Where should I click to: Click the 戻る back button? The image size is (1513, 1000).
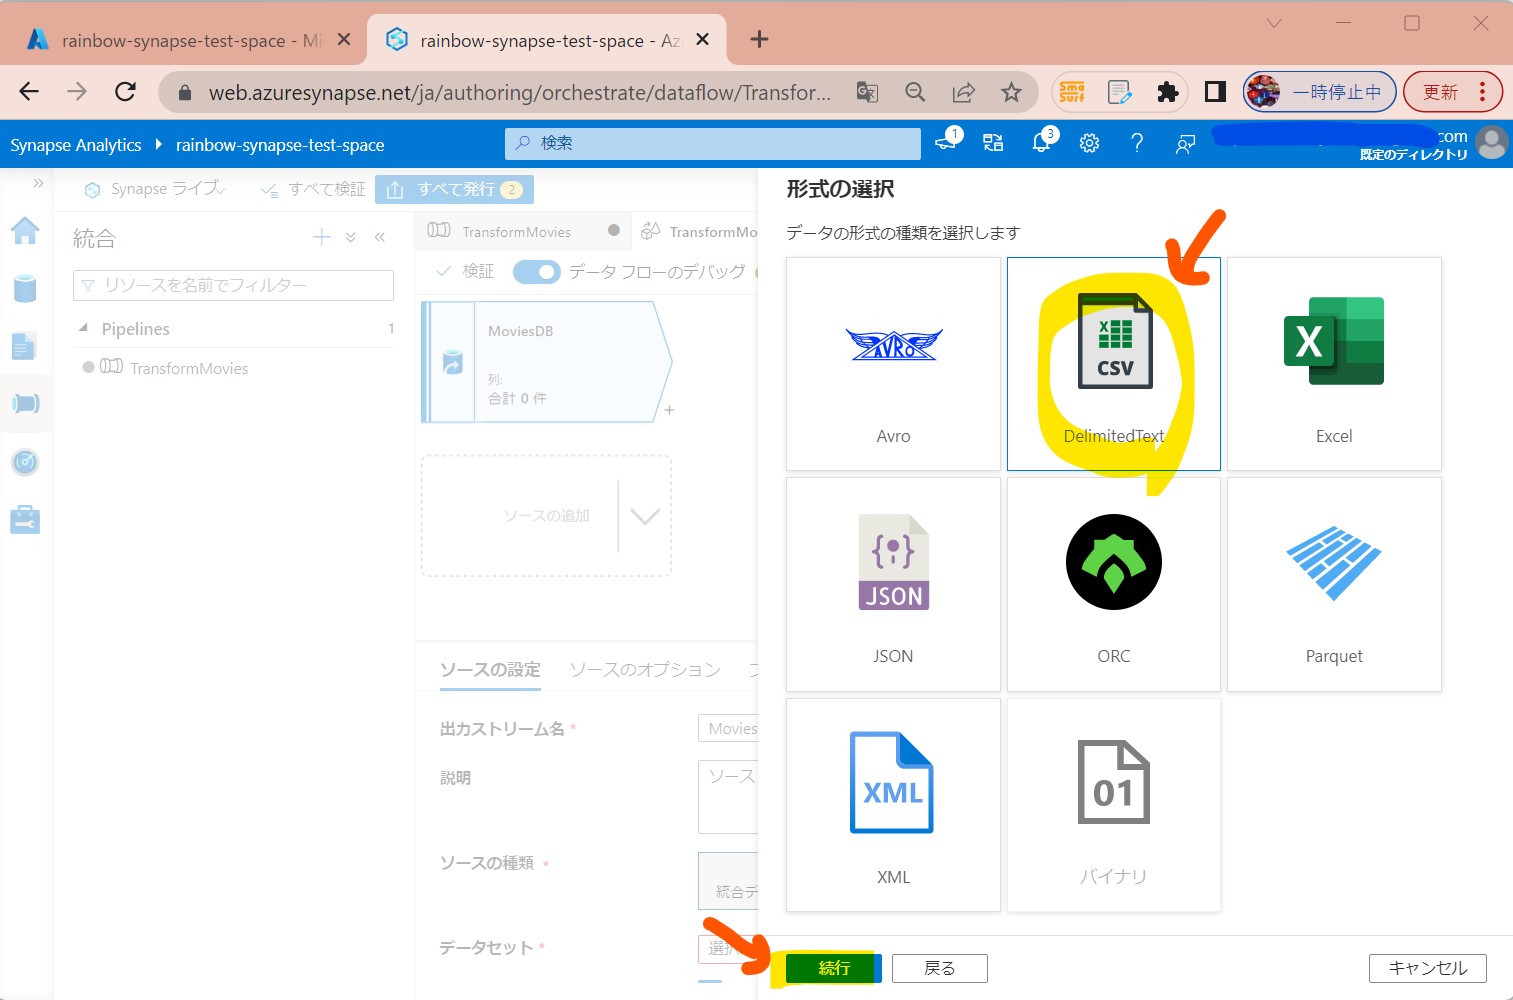940,968
